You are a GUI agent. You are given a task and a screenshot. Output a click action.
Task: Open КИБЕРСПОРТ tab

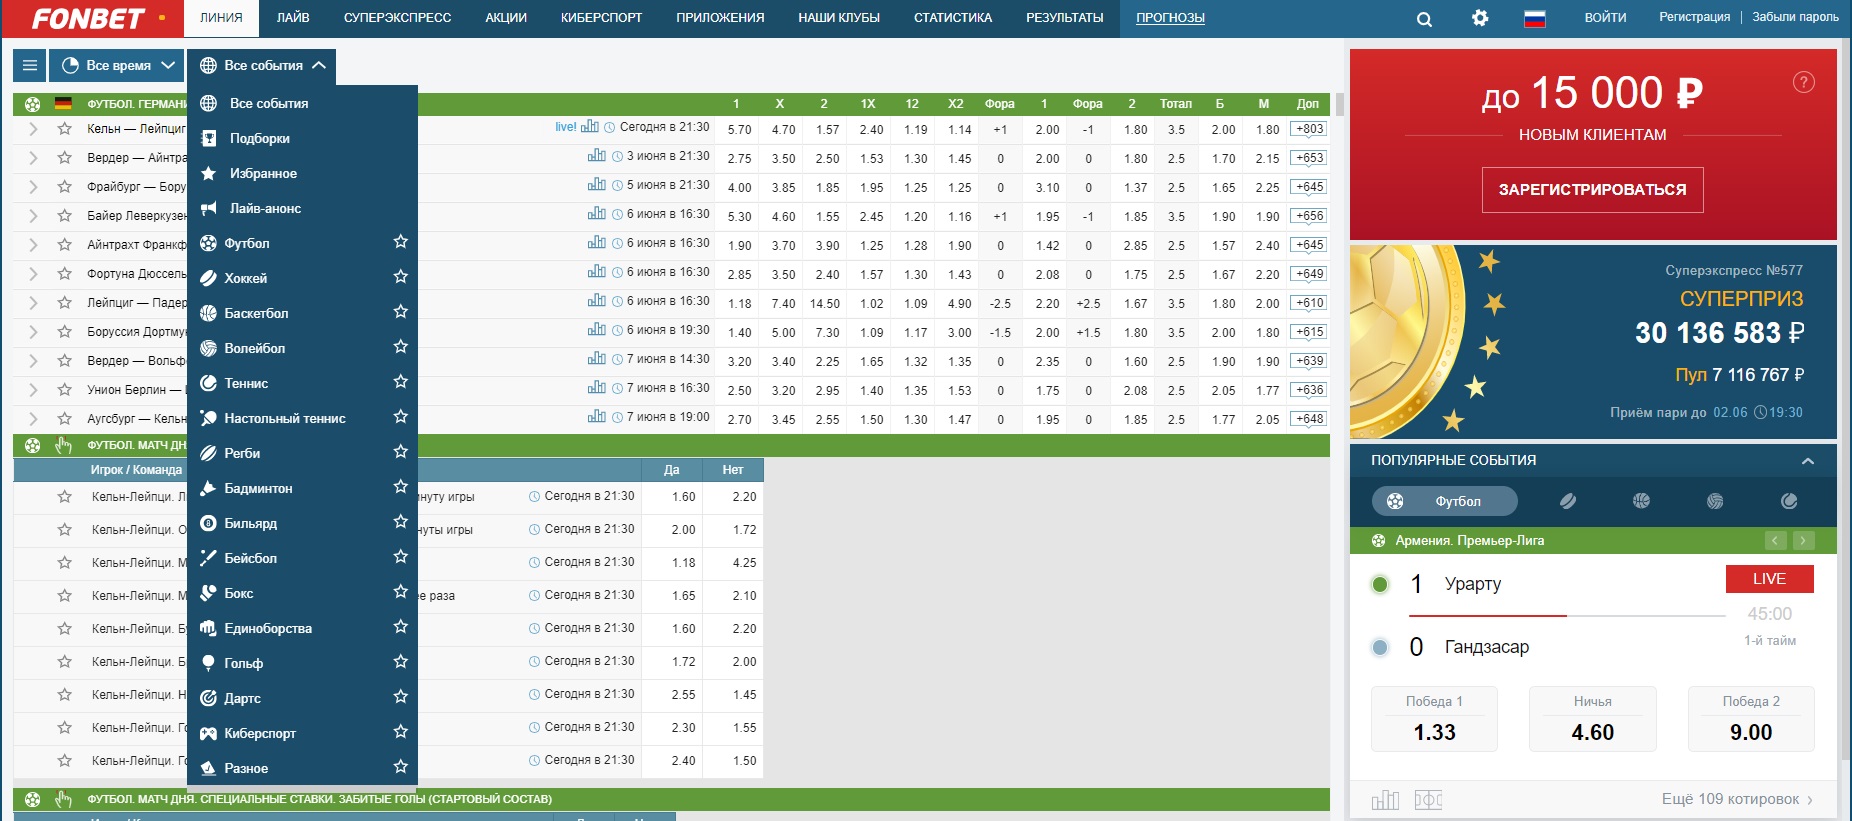pos(601,18)
